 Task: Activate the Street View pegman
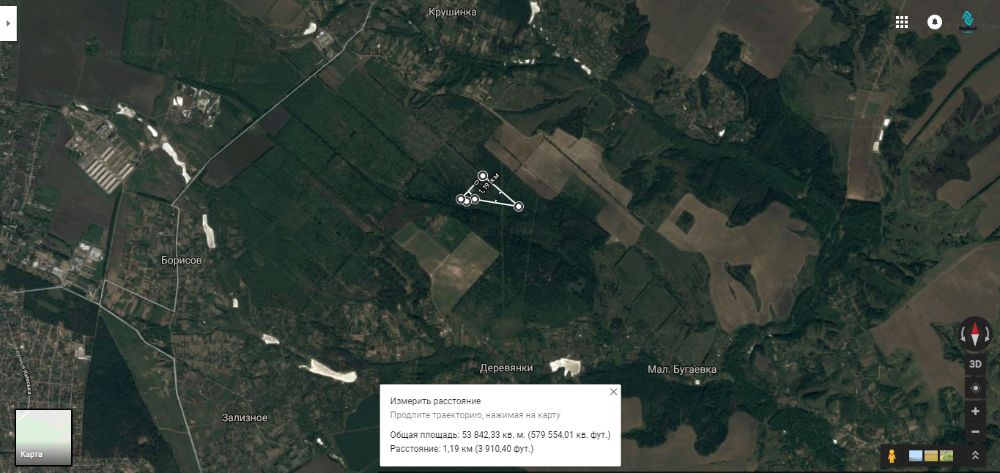click(x=892, y=455)
